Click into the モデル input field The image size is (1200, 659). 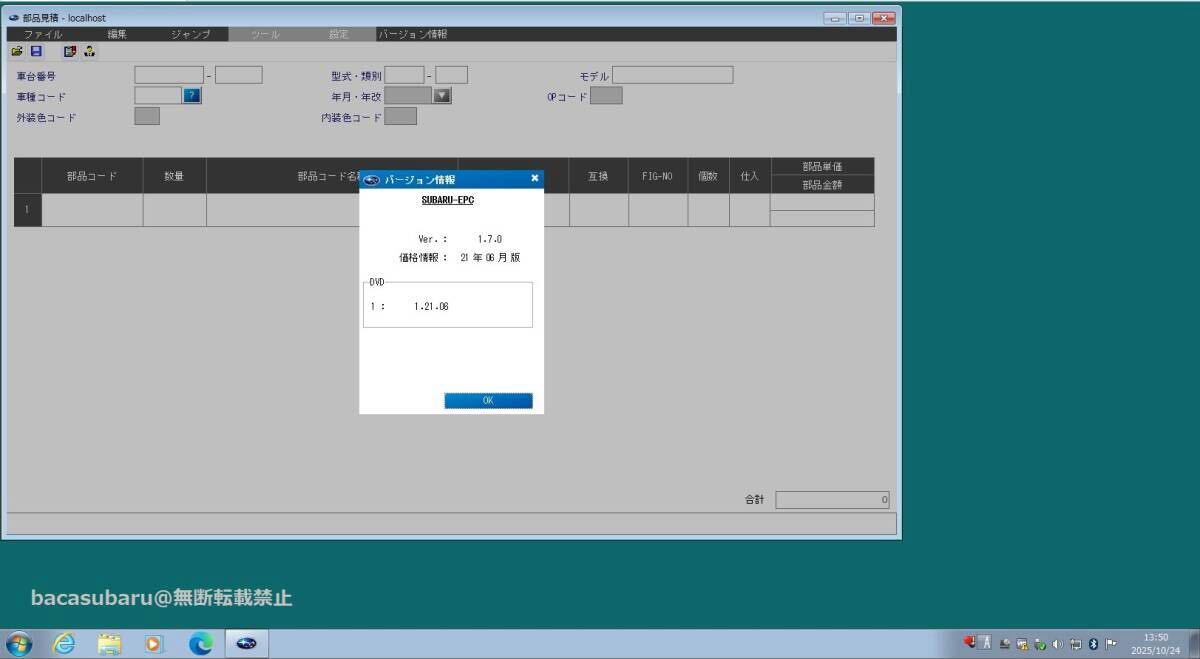pos(674,74)
